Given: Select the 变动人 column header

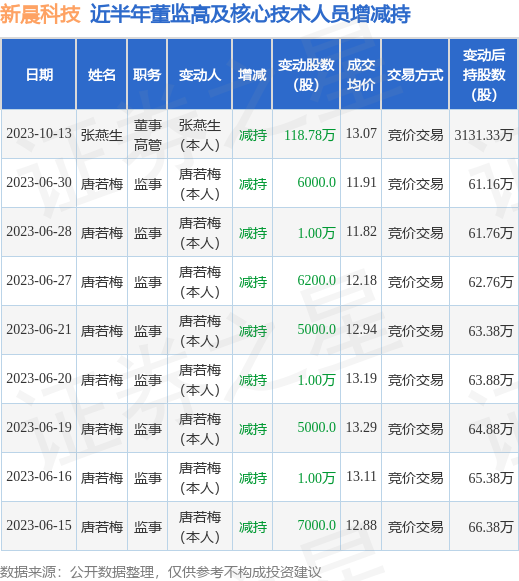Looking at the screenshot, I should pos(200,75).
